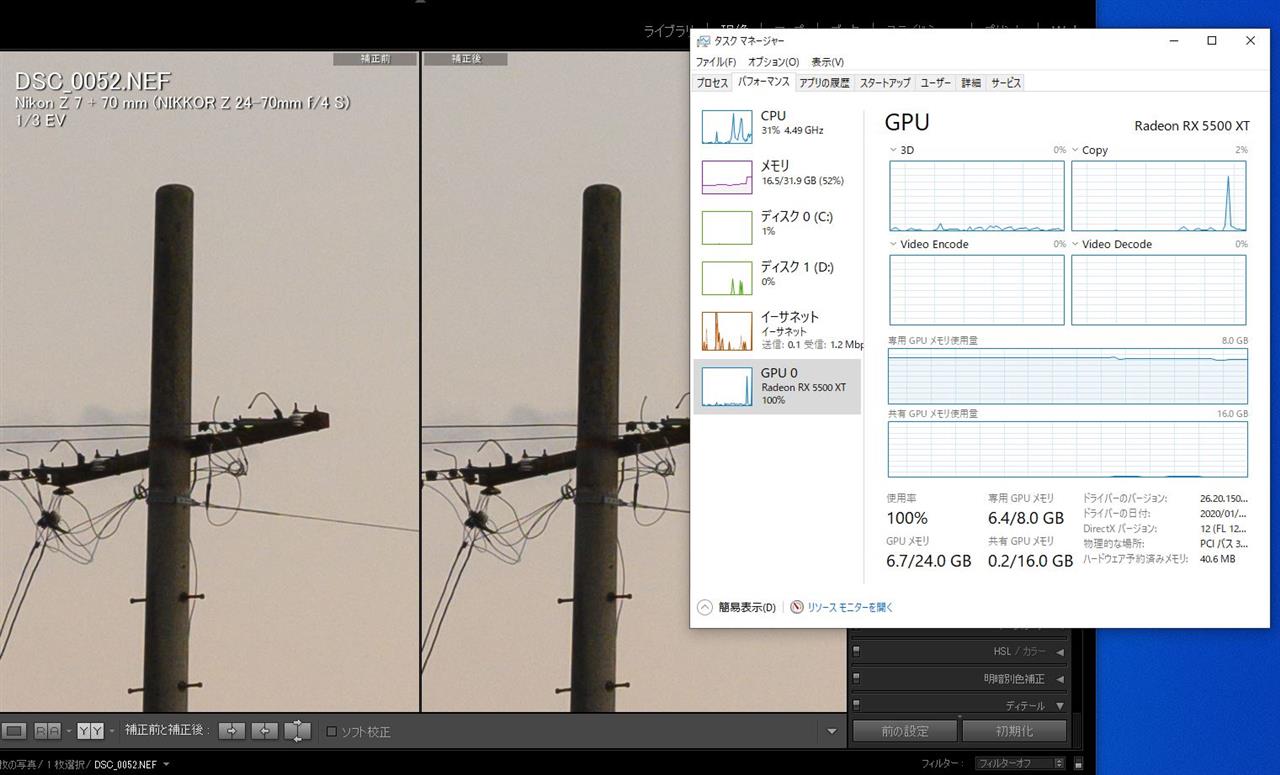Collapse the ディテール panel

[1060, 705]
